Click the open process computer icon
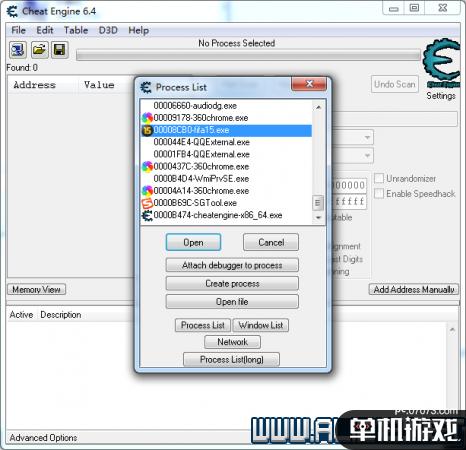Image resolution: width=466 pixels, height=450 pixels. pos(18,50)
